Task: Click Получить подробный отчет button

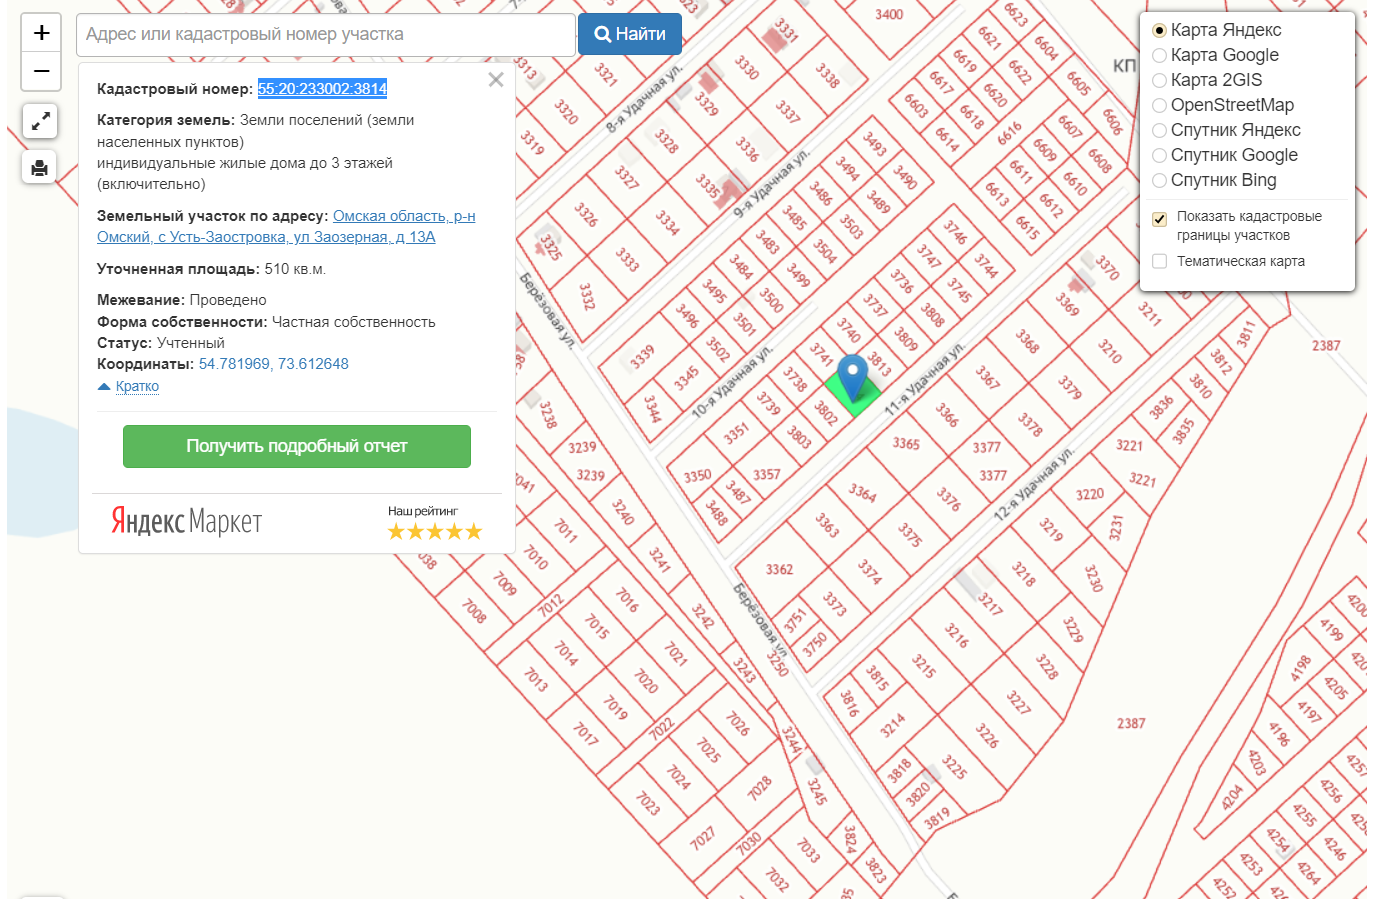Action: coord(297,446)
